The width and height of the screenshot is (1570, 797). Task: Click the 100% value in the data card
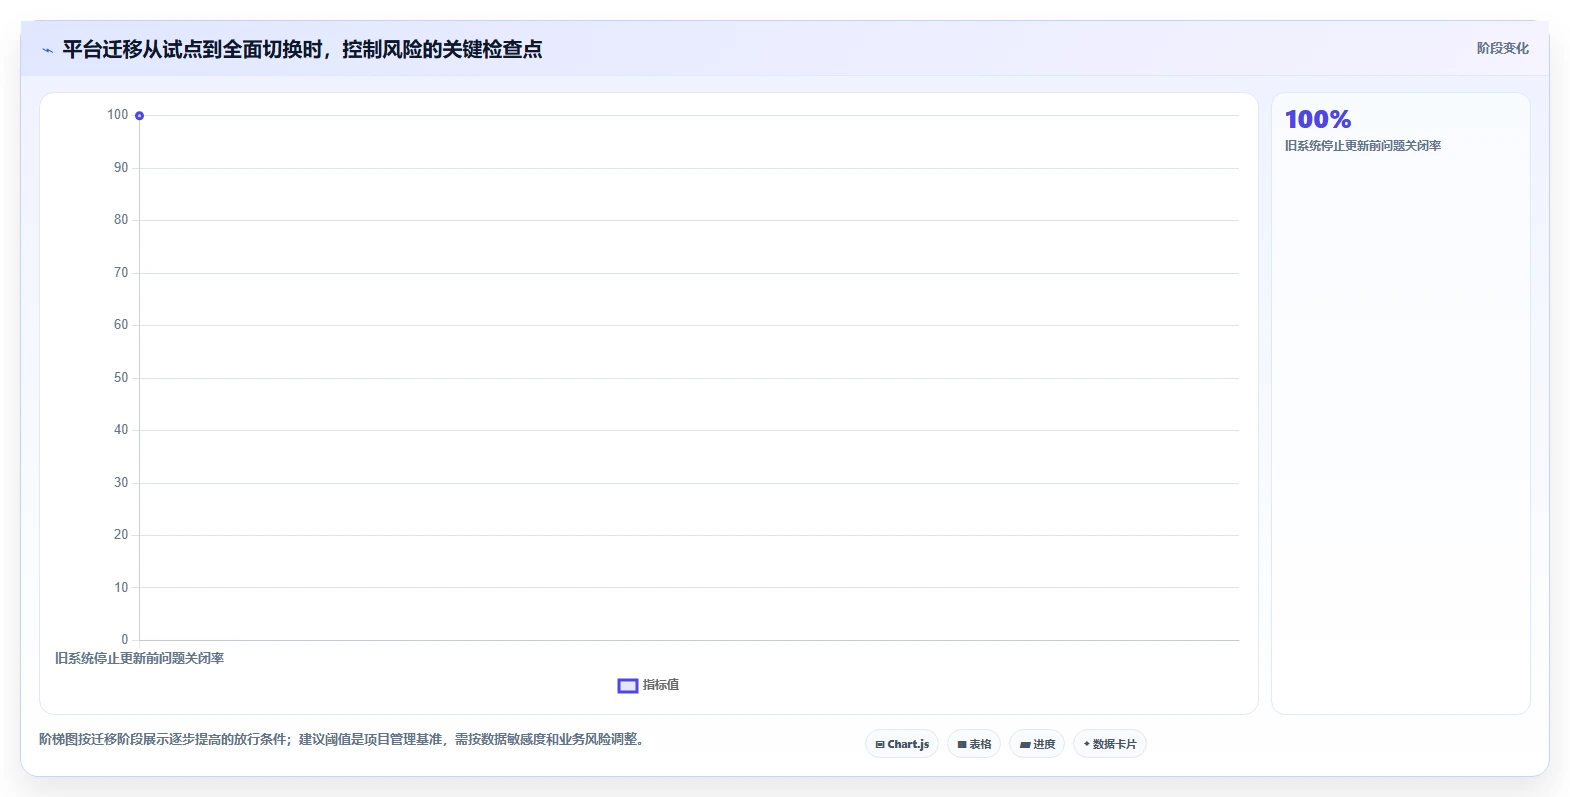1318,120
